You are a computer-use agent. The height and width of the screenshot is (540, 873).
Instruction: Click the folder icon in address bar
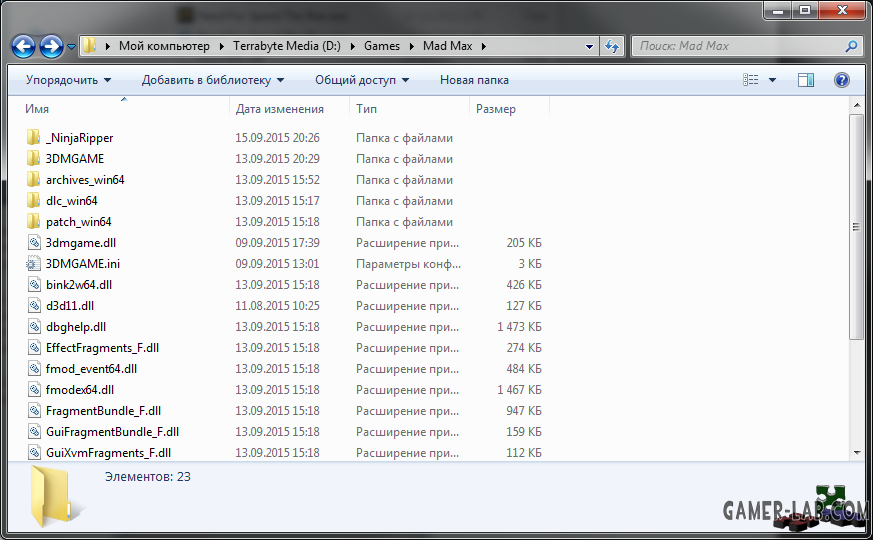(x=89, y=46)
